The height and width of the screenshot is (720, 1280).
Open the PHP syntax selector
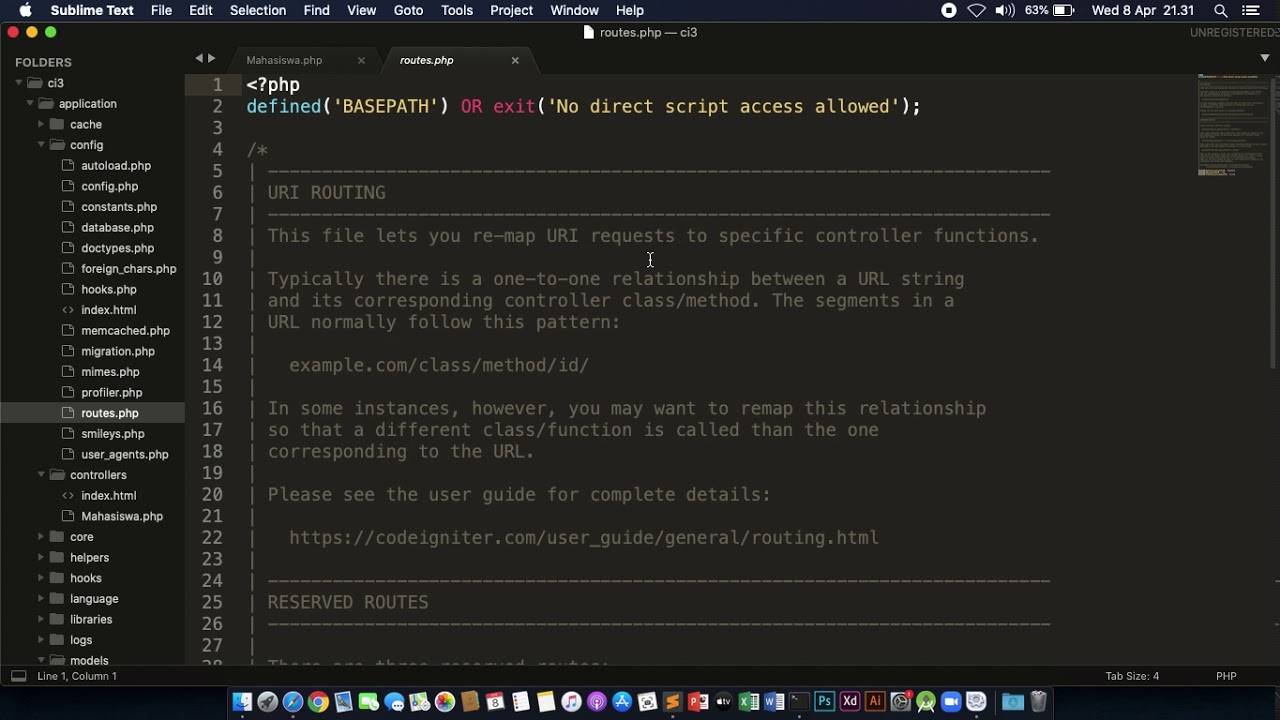[1226, 676]
